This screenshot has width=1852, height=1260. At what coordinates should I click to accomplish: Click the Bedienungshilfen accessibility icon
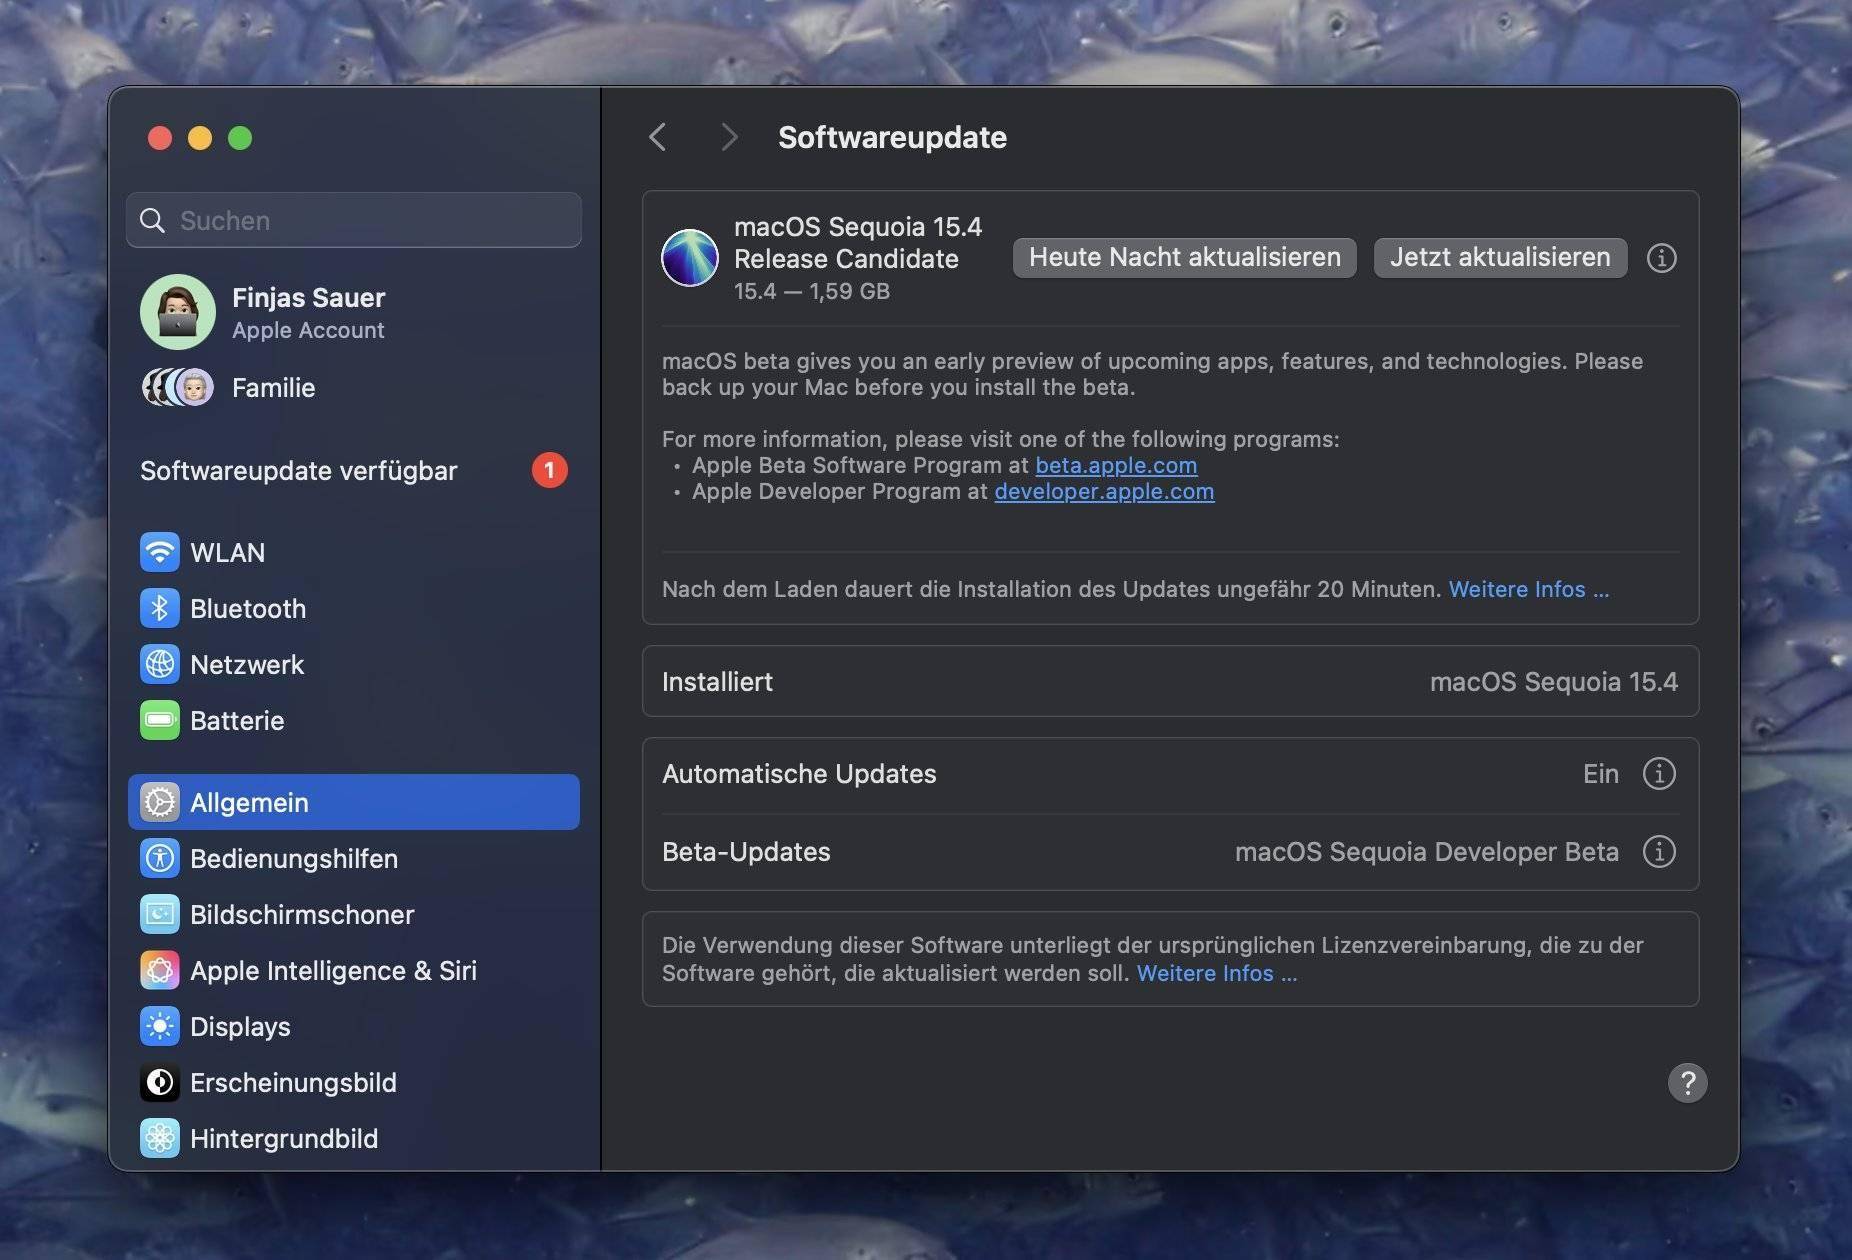click(x=160, y=858)
